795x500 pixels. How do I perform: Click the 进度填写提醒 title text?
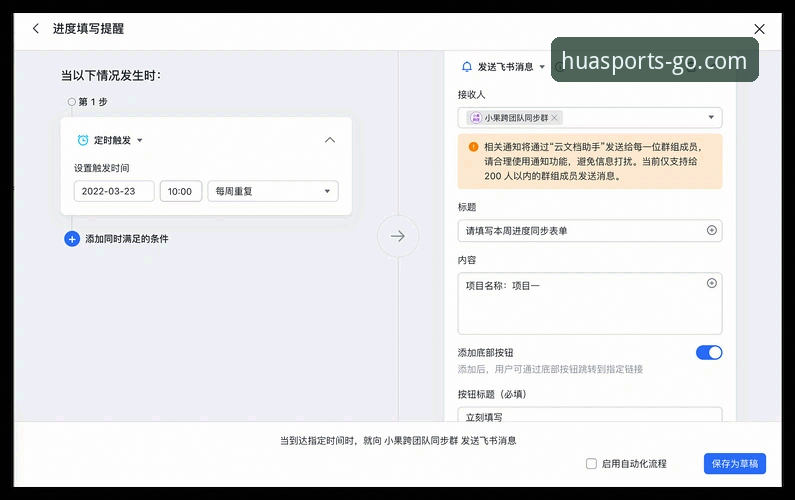coord(88,29)
